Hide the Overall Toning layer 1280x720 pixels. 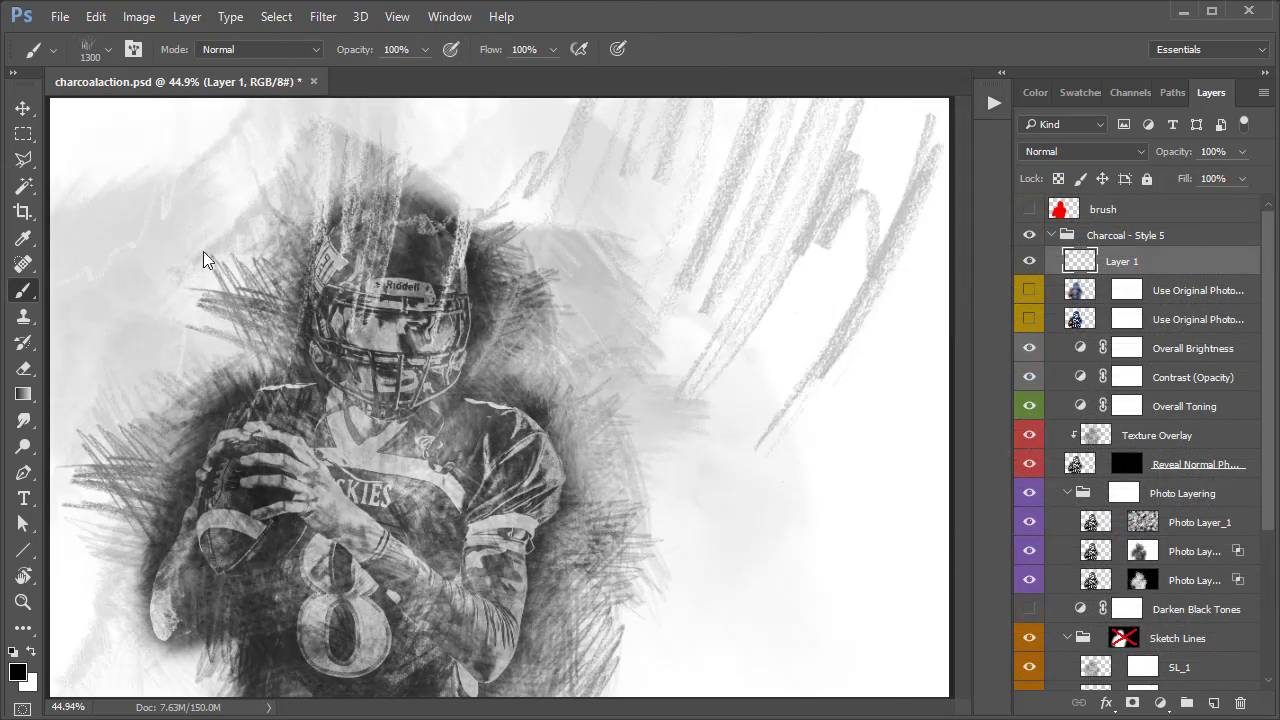pyautogui.click(x=1029, y=406)
